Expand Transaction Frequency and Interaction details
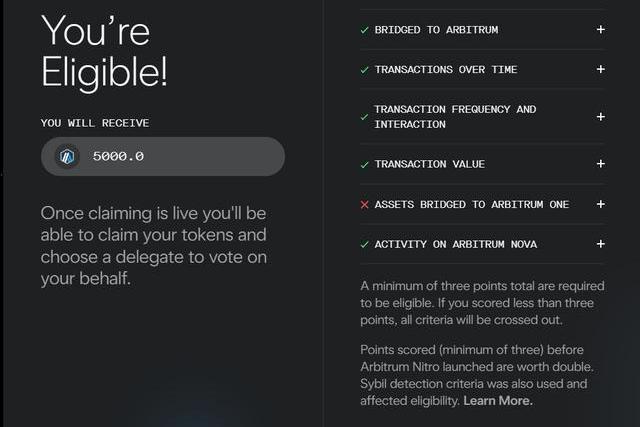This screenshot has height=427, width=640. click(600, 117)
